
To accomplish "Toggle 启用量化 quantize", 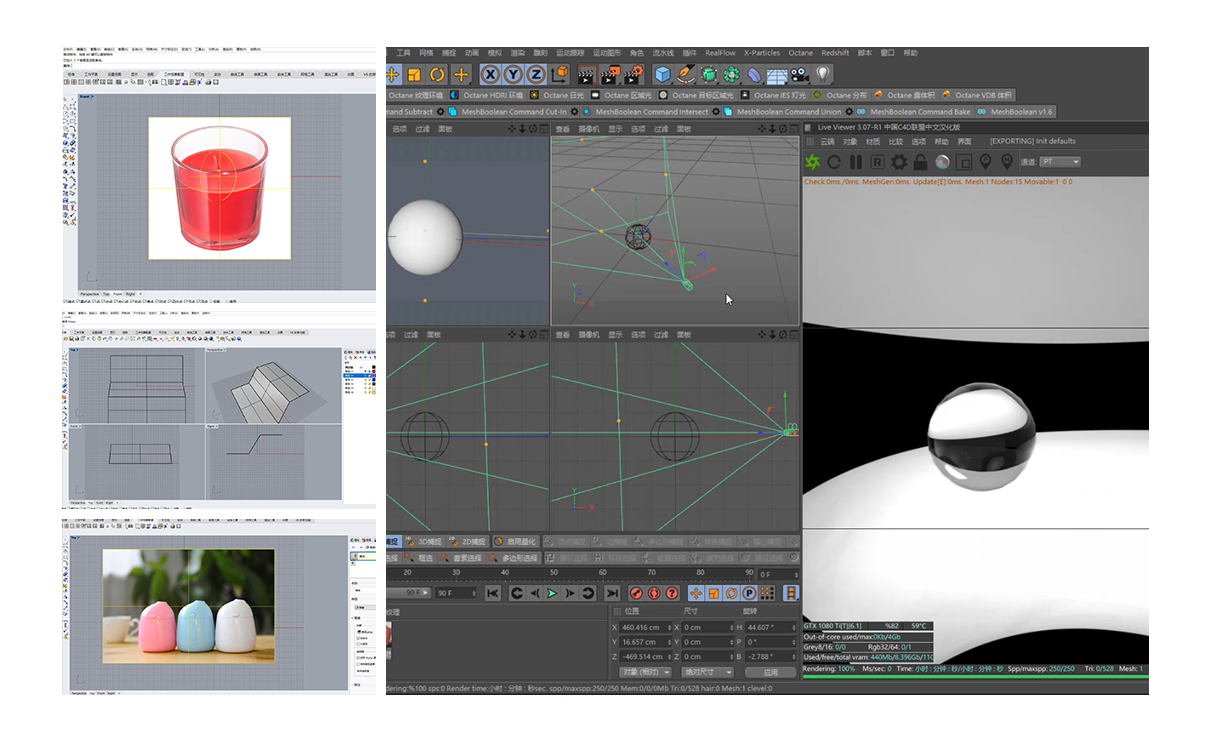I will tap(516, 541).
